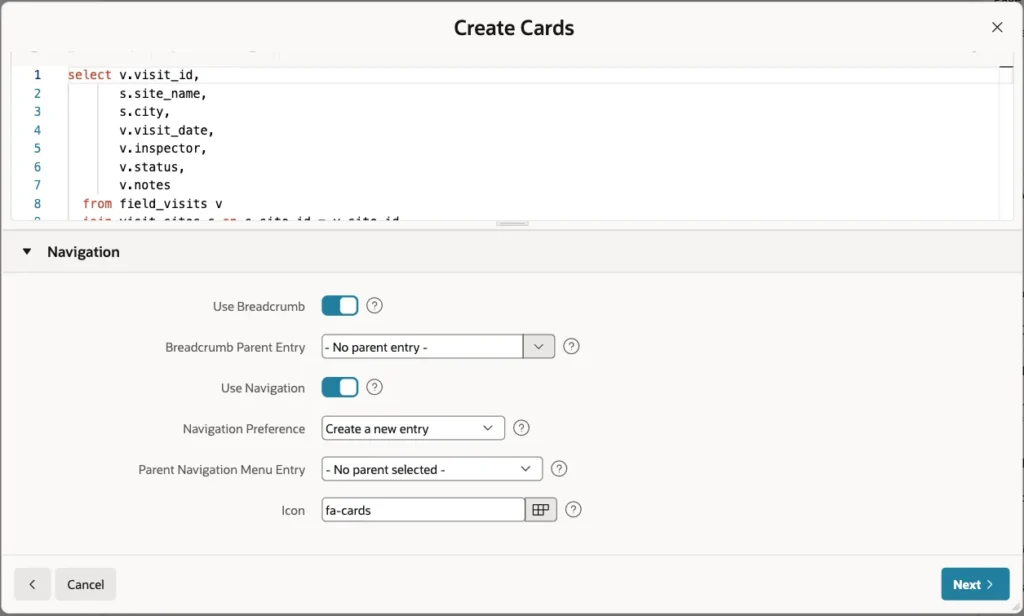Open help for Navigation Preference
This screenshot has height=616, width=1024.
tap(521, 428)
